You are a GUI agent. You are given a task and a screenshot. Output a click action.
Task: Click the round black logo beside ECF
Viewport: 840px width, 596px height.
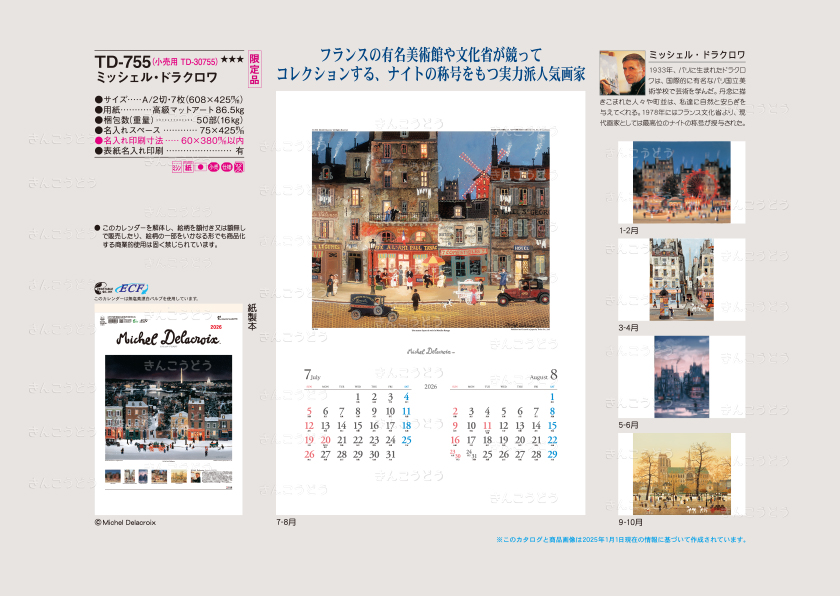pyautogui.click(x=103, y=289)
